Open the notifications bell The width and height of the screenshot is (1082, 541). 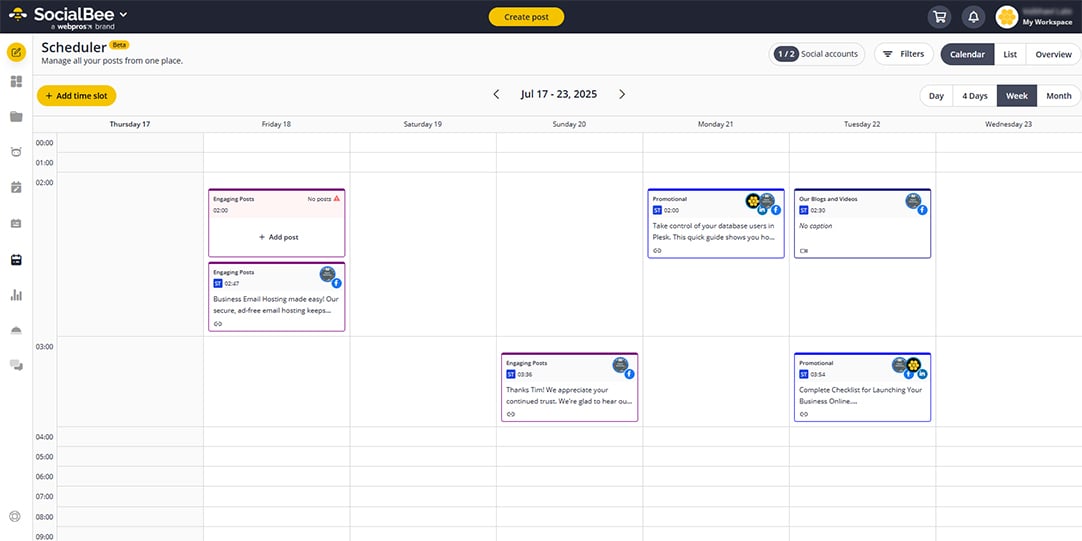point(974,17)
